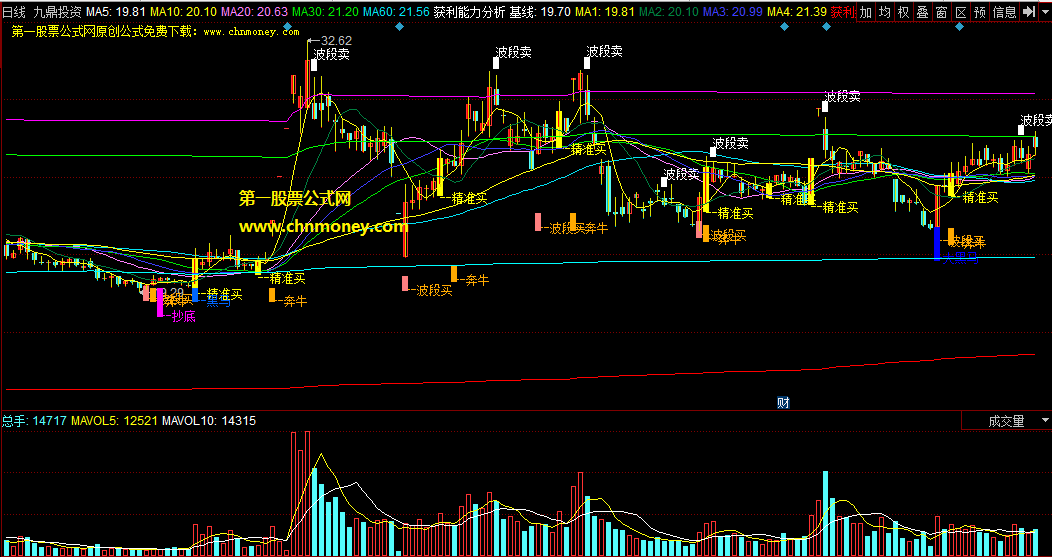Click the 财 financial info marker
Image resolution: width=1052 pixels, height=557 pixels.
click(x=782, y=403)
